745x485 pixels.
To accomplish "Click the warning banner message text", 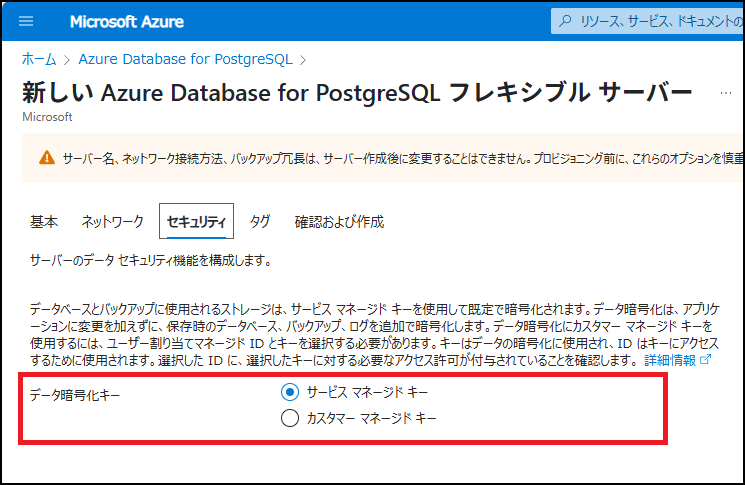I will pos(403,158).
